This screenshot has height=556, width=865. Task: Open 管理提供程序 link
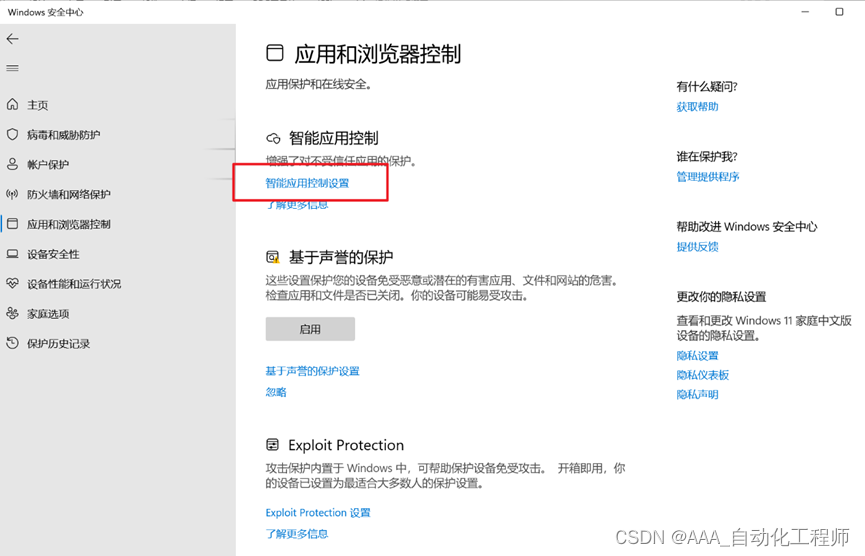click(708, 177)
